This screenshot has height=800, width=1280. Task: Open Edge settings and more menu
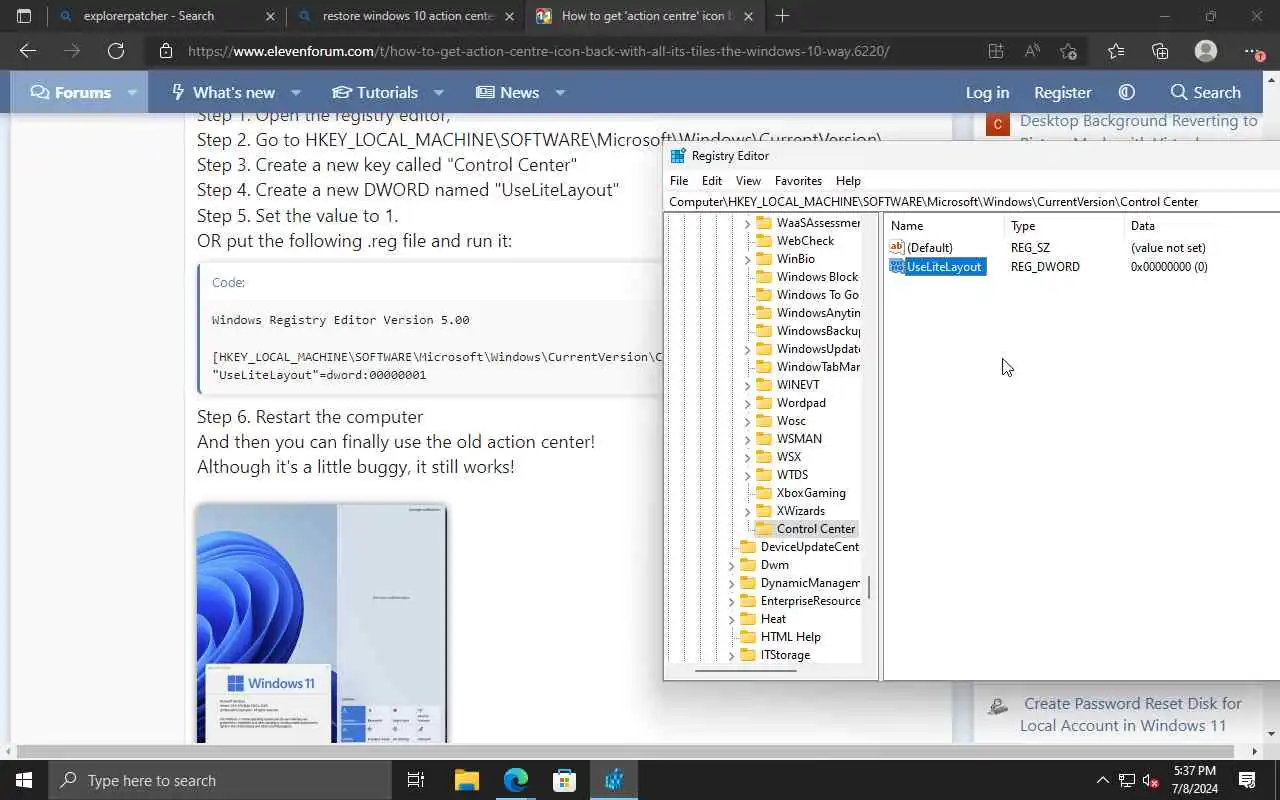click(1252, 51)
